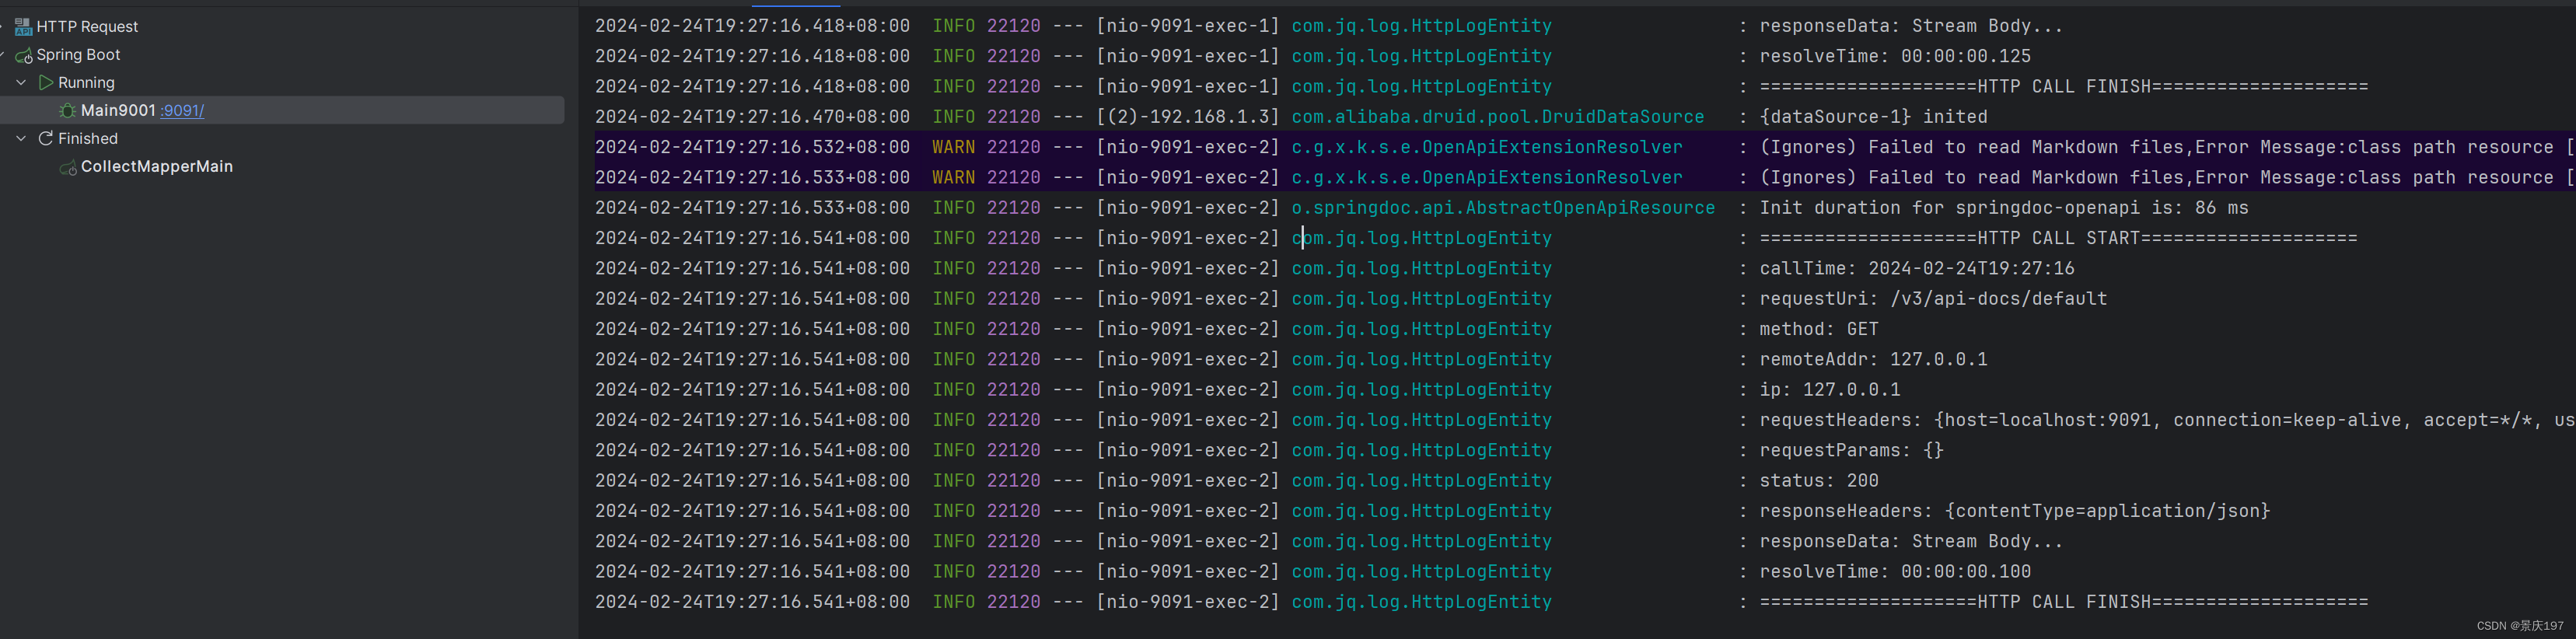
Task: Select the Running tree label
Action: [86, 83]
